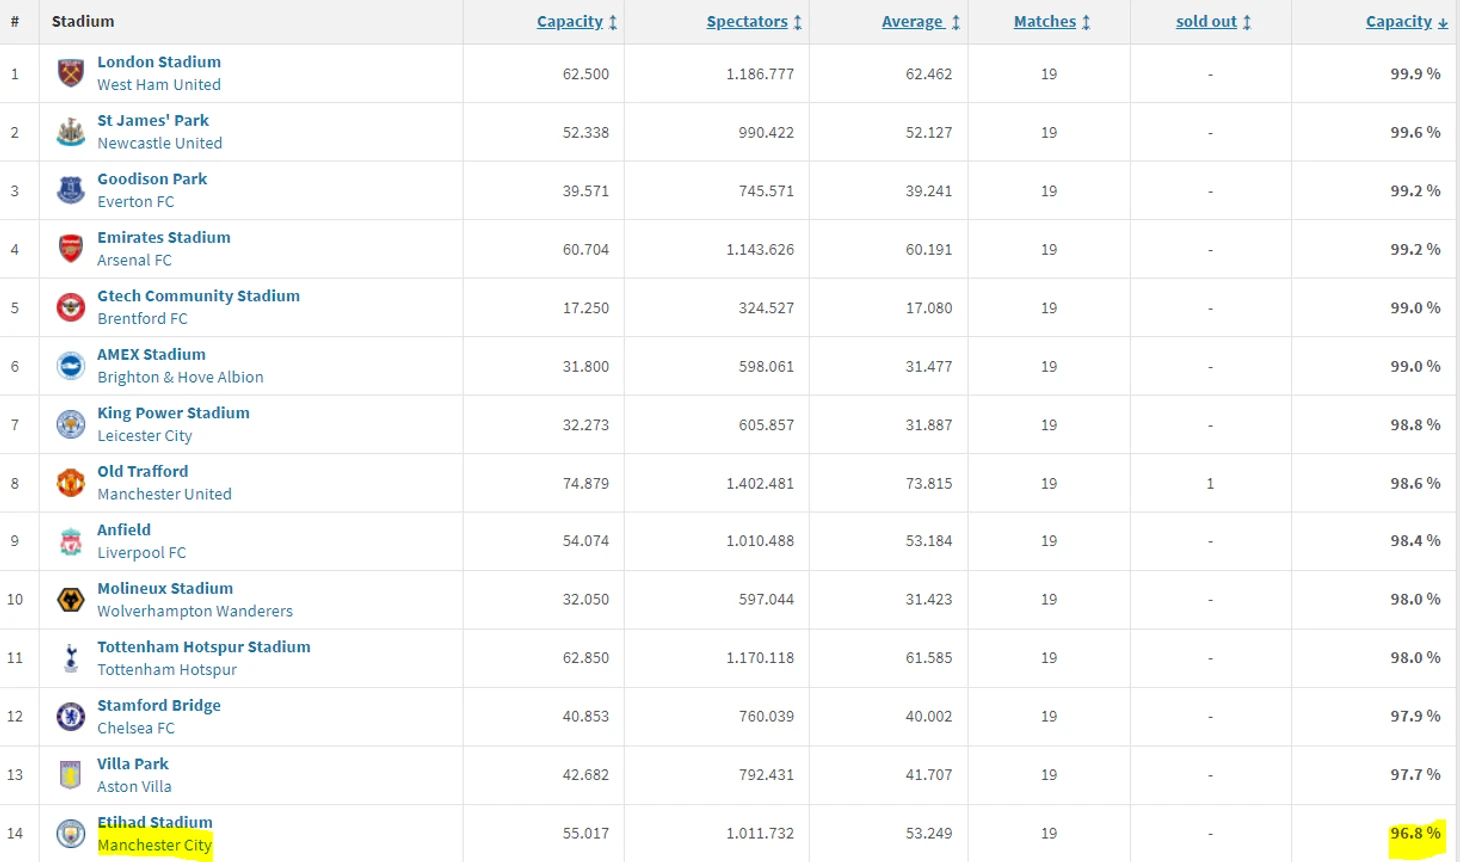Select the highlighted Manchester City club name
This screenshot has height=862, width=1460.
pos(155,846)
